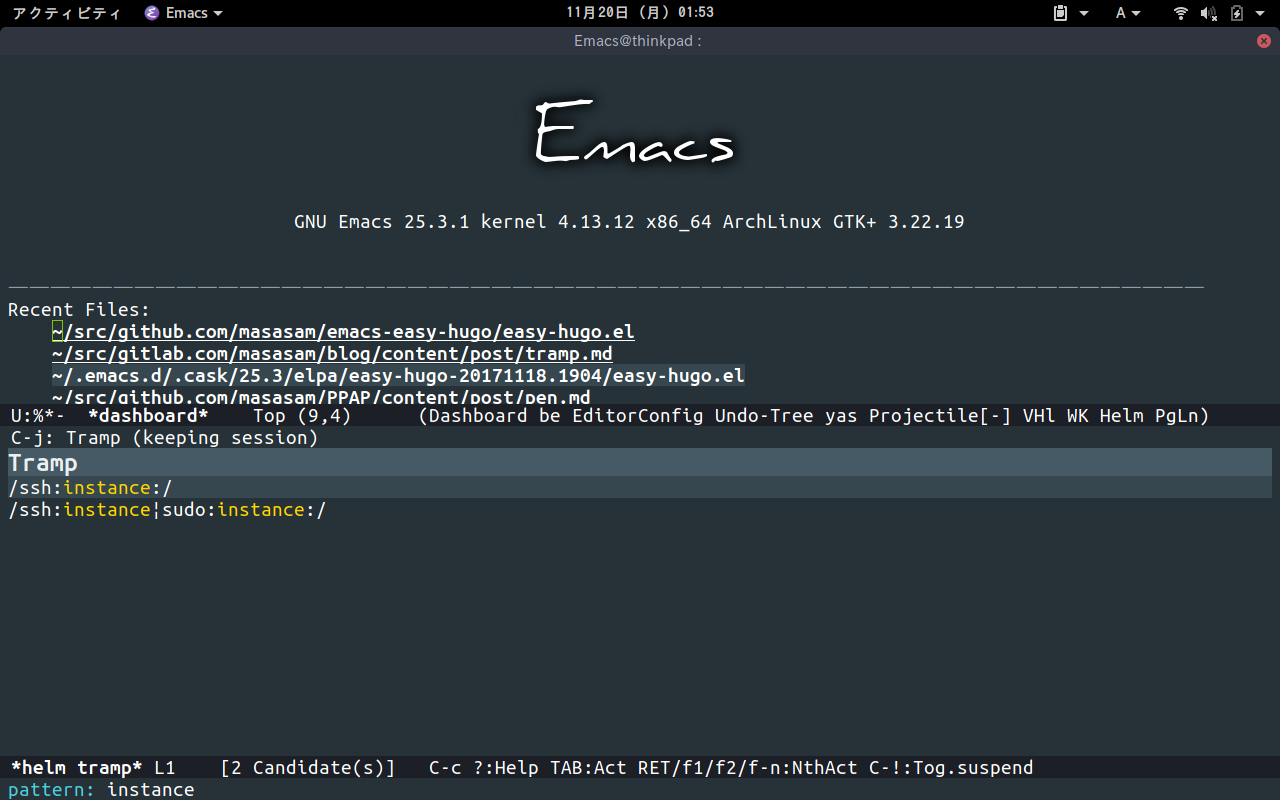Click the VHl minor mode indicator
Image resolution: width=1280 pixels, height=800 pixels.
coord(1039,416)
